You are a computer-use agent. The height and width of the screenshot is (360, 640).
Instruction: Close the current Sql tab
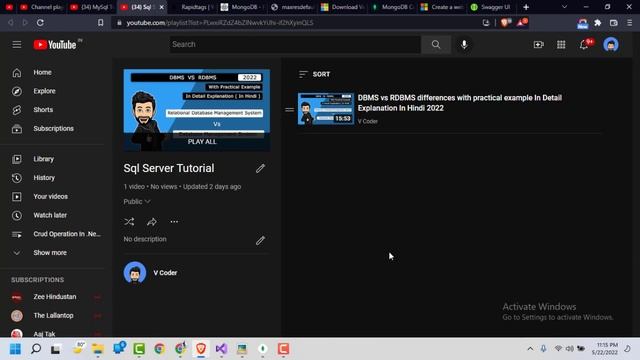click(162, 7)
